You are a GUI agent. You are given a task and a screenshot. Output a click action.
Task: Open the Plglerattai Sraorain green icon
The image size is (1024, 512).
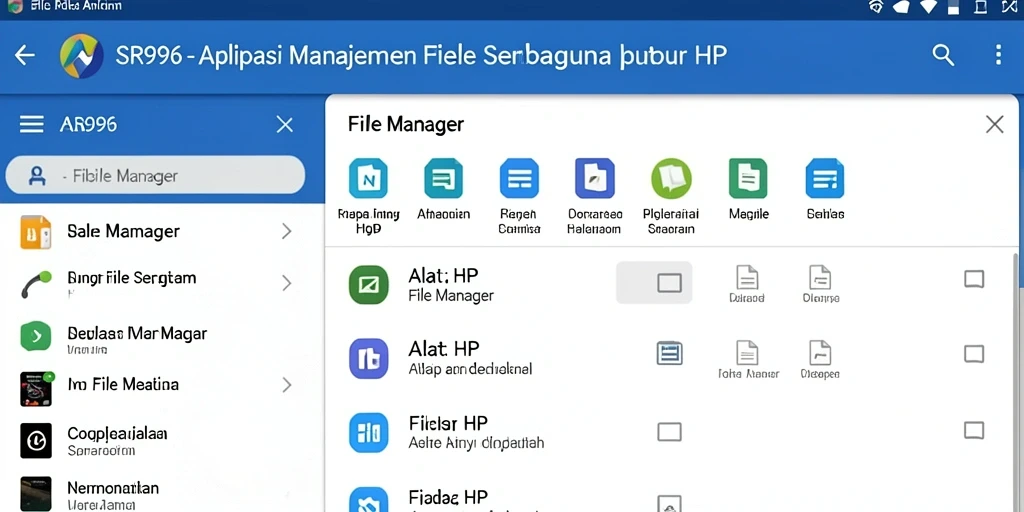[671, 178]
